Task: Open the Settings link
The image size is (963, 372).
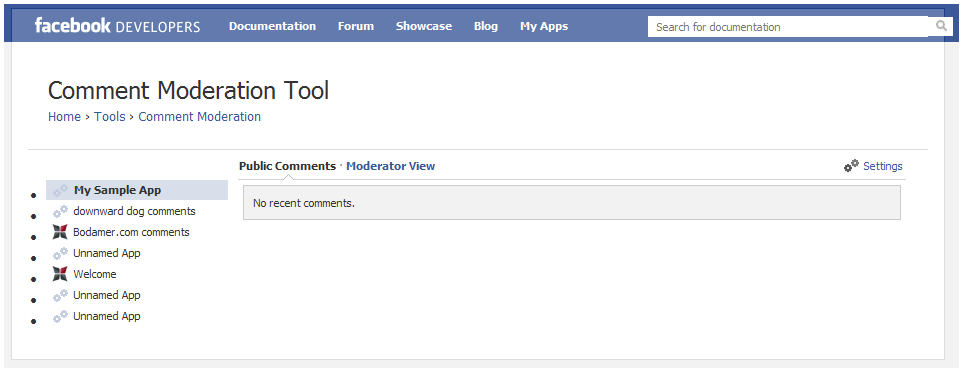Action: (x=883, y=166)
